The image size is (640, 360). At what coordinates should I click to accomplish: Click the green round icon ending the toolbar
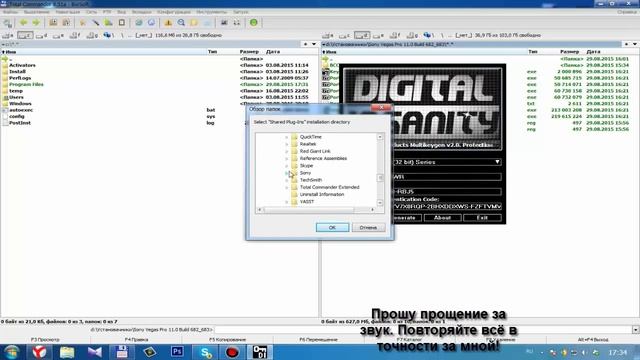point(253,22)
